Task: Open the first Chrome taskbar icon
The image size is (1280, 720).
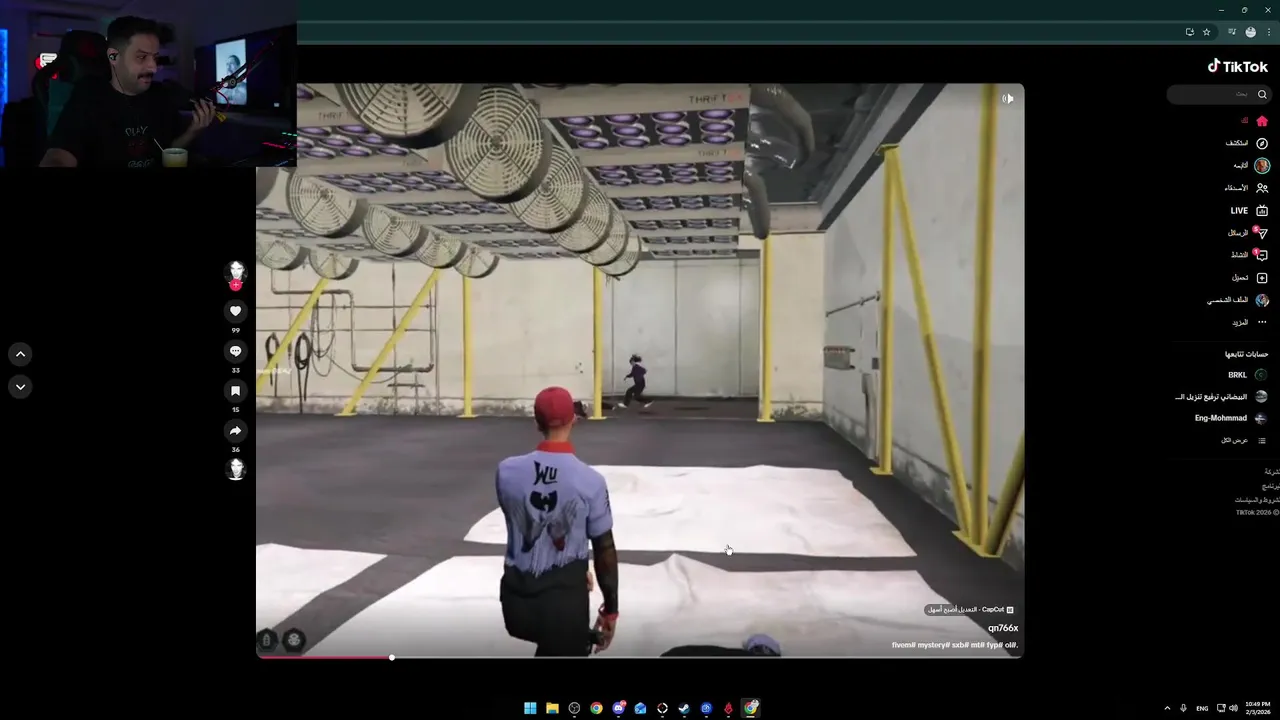Action: 596,708
